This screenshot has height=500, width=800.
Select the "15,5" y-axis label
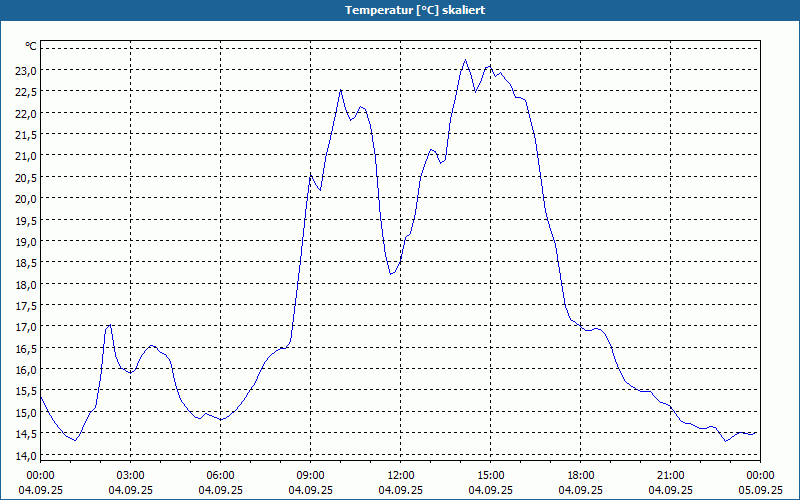(x=26, y=391)
